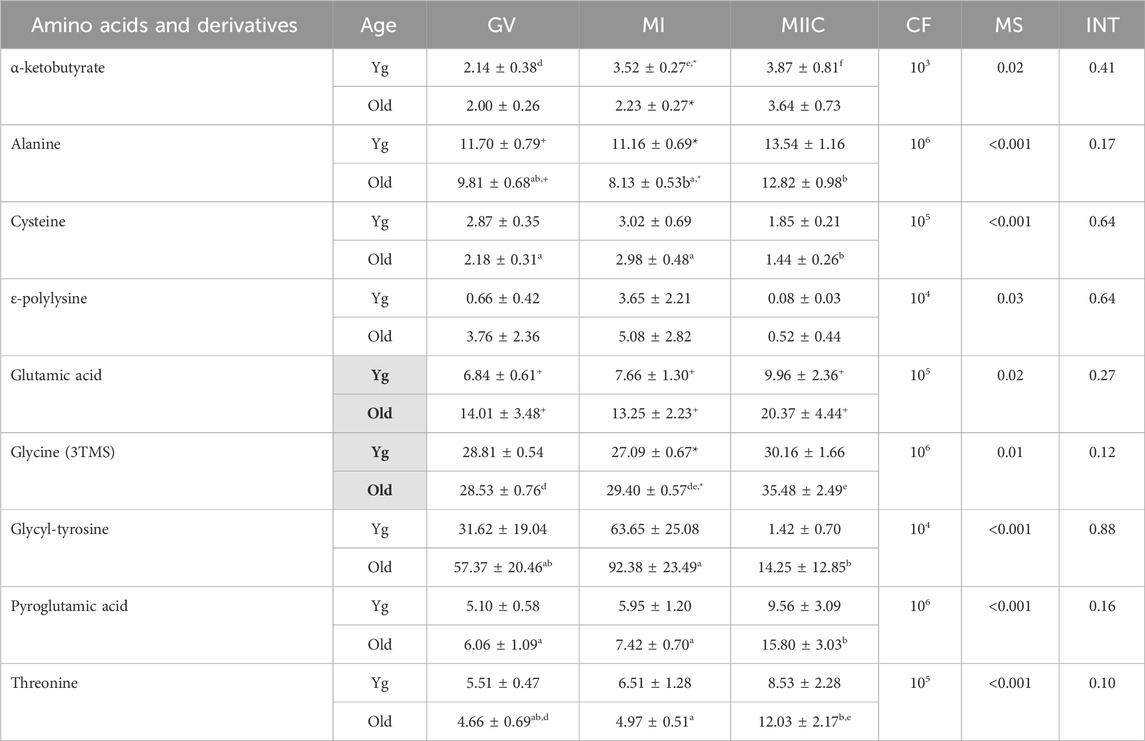Select the MI value 92.38 ± 23.49
Screen dimensions: 1145x741
[656, 567]
